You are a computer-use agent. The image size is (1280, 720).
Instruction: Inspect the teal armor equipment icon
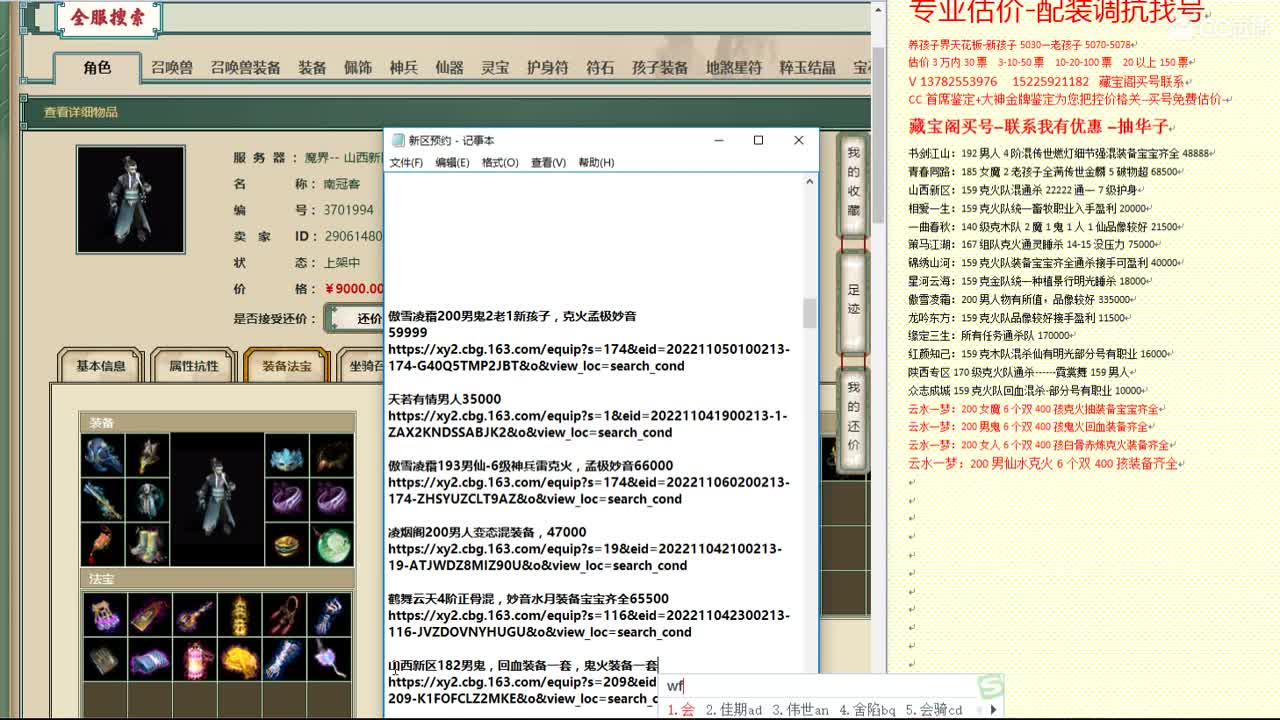147,499
